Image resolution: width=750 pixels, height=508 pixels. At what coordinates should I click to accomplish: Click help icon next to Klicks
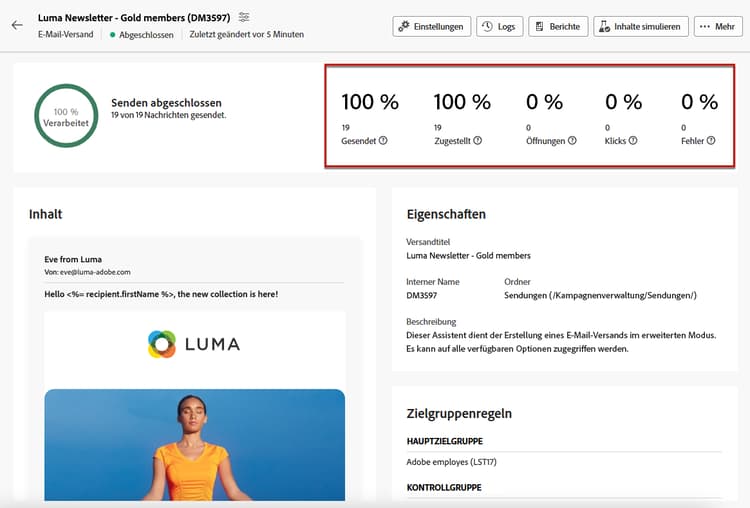click(x=633, y=141)
